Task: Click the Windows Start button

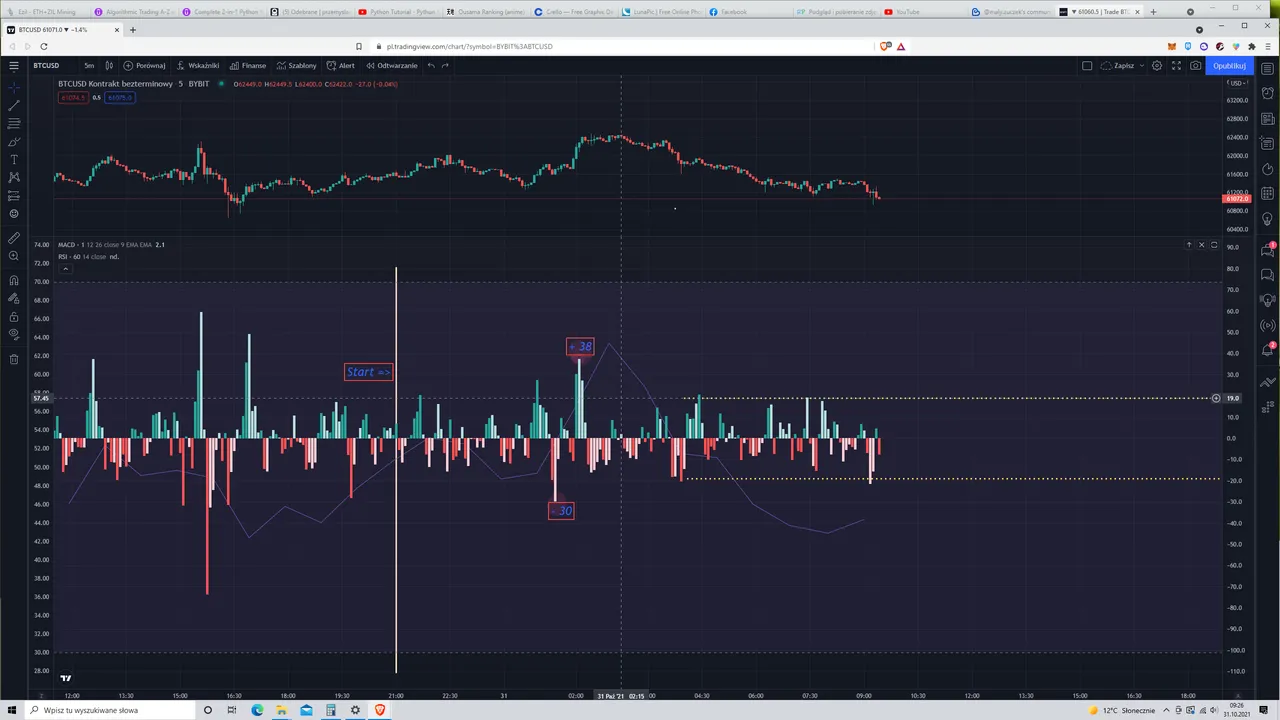Action: tap(12, 710)
